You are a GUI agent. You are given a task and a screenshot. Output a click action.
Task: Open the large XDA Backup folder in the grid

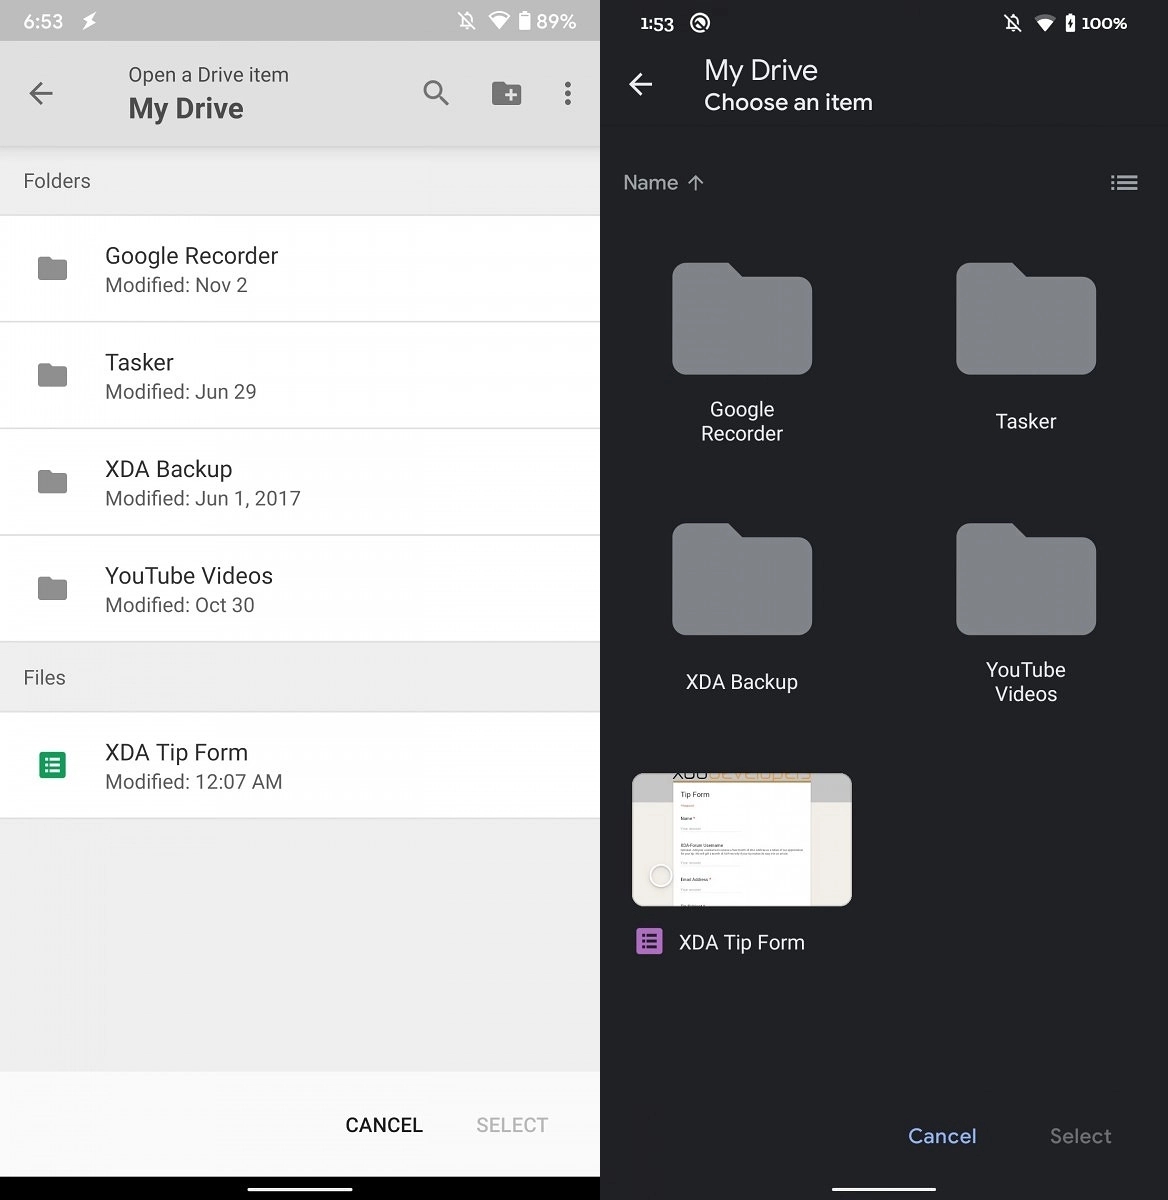742,579
